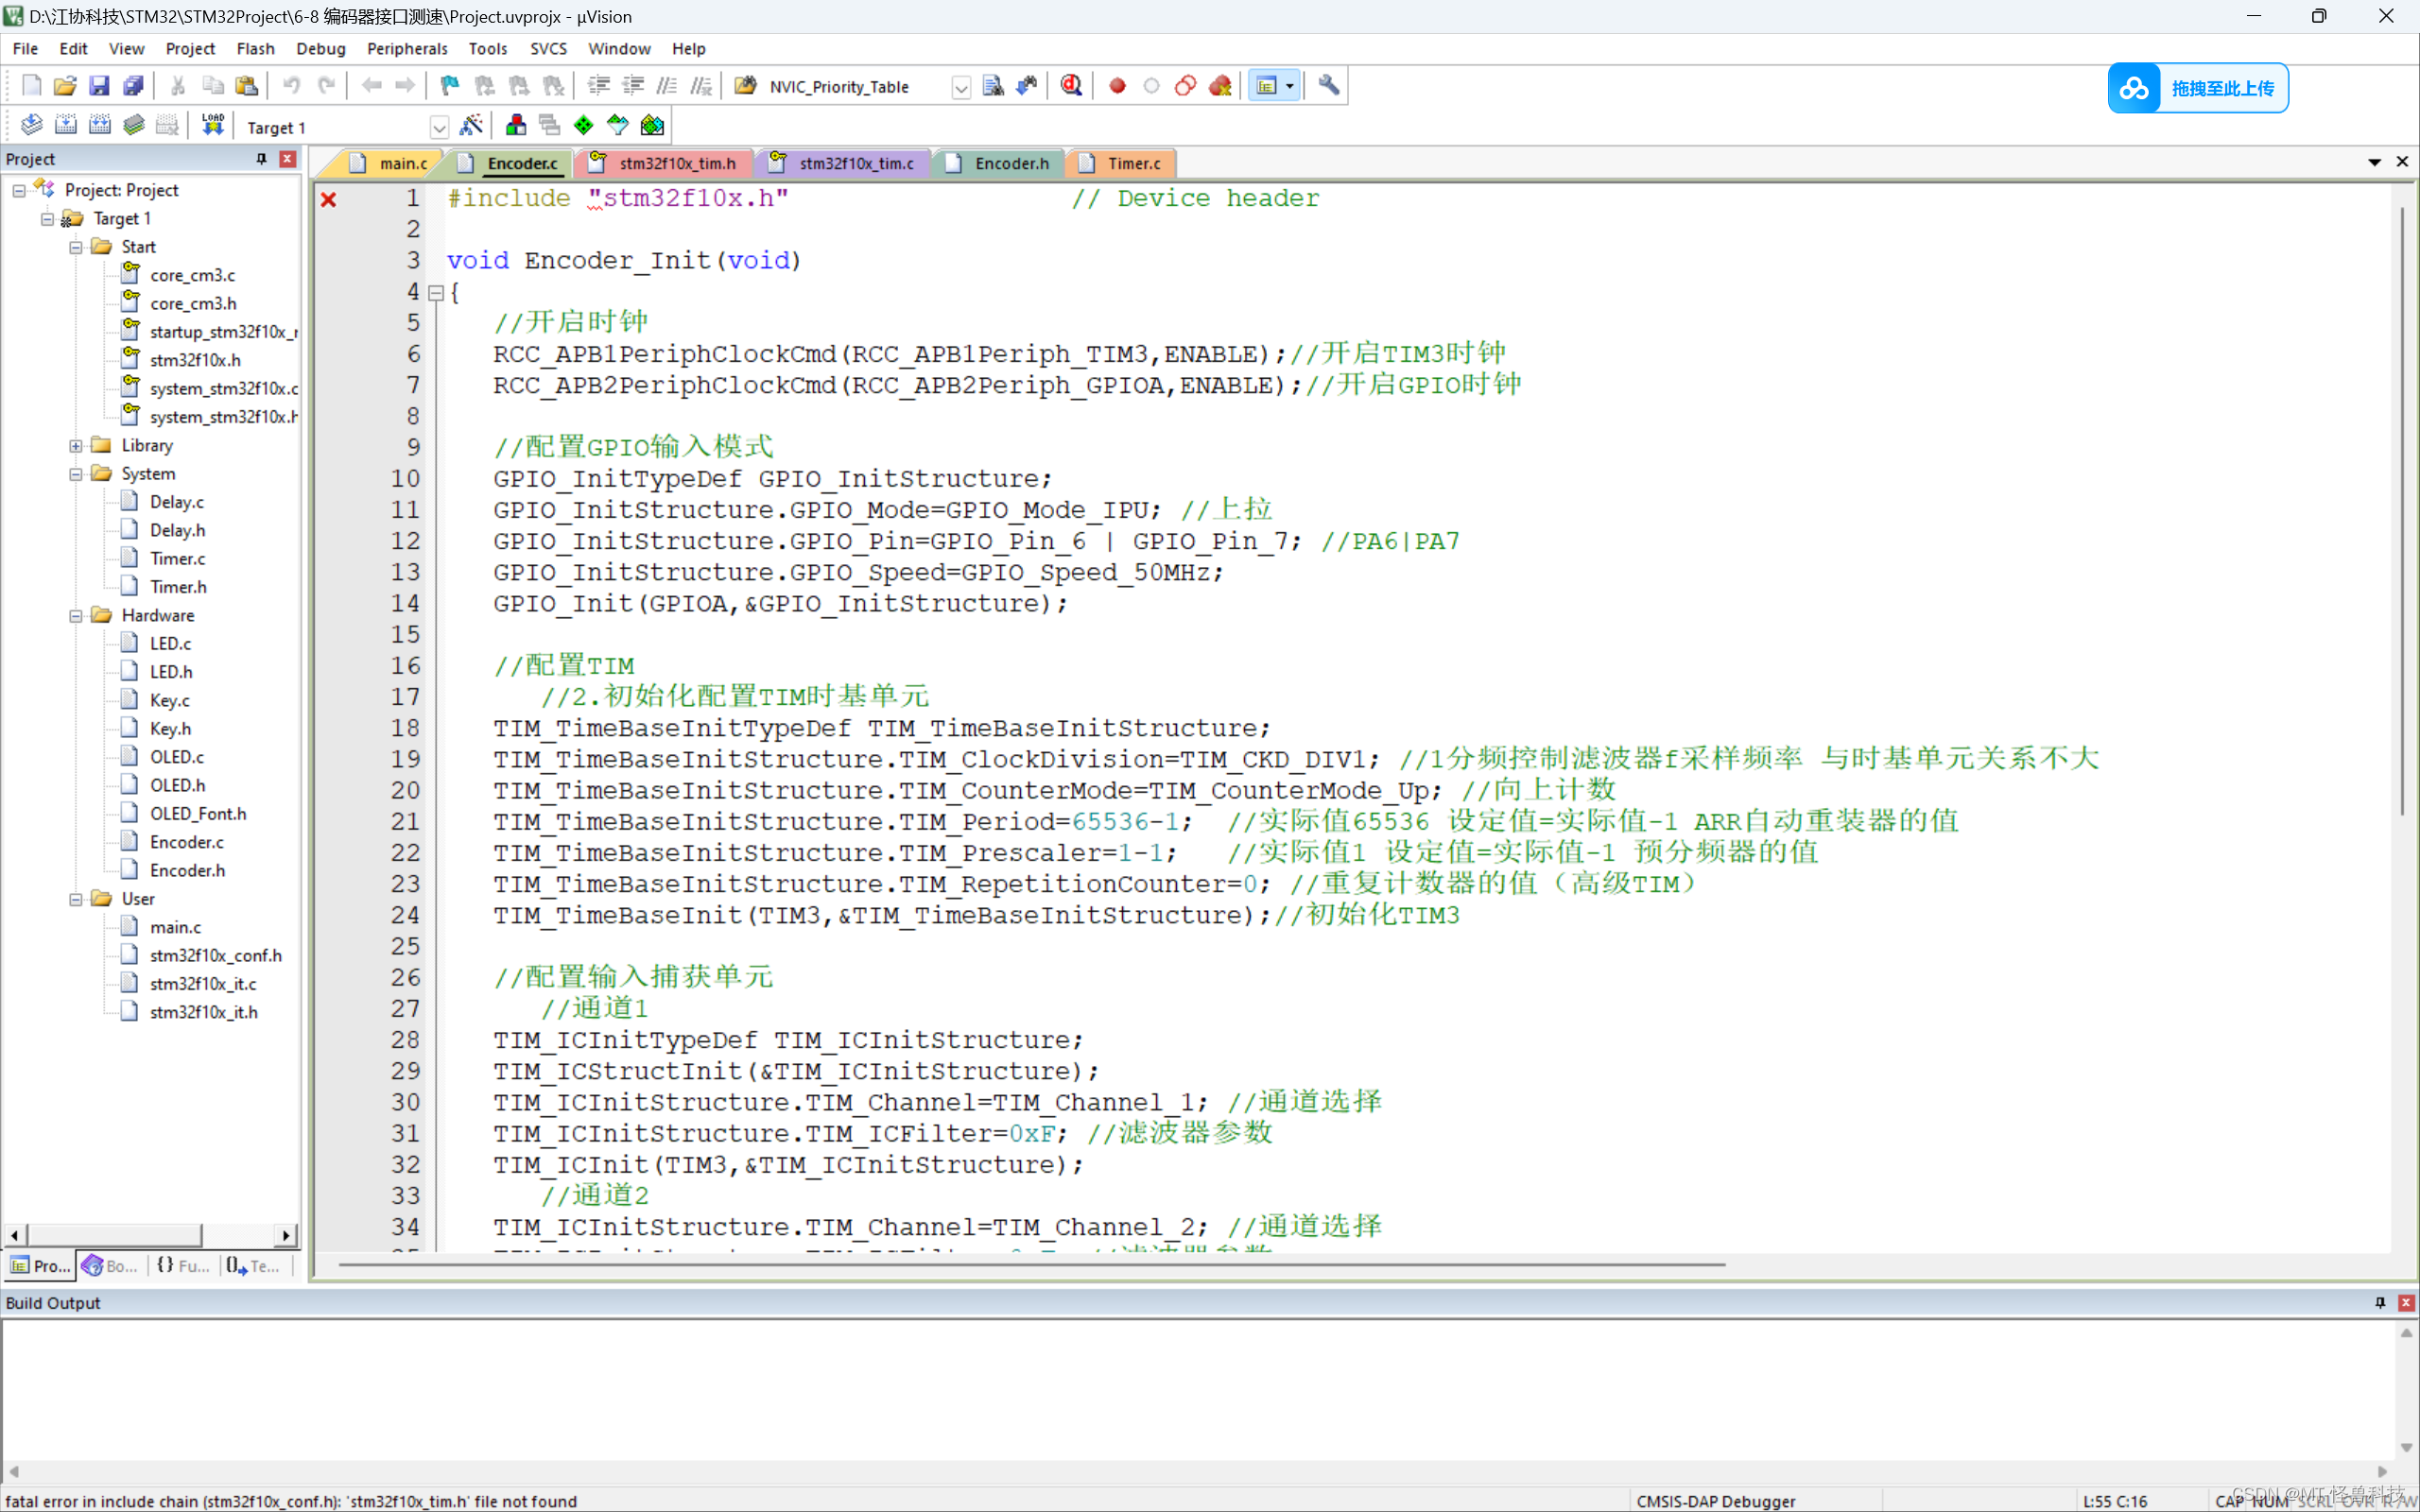Image resolution: width=2420 pixels, height=1512 pixels.
Task: Toggle the bookmark flag icon
Action: (x=450, y=86)
